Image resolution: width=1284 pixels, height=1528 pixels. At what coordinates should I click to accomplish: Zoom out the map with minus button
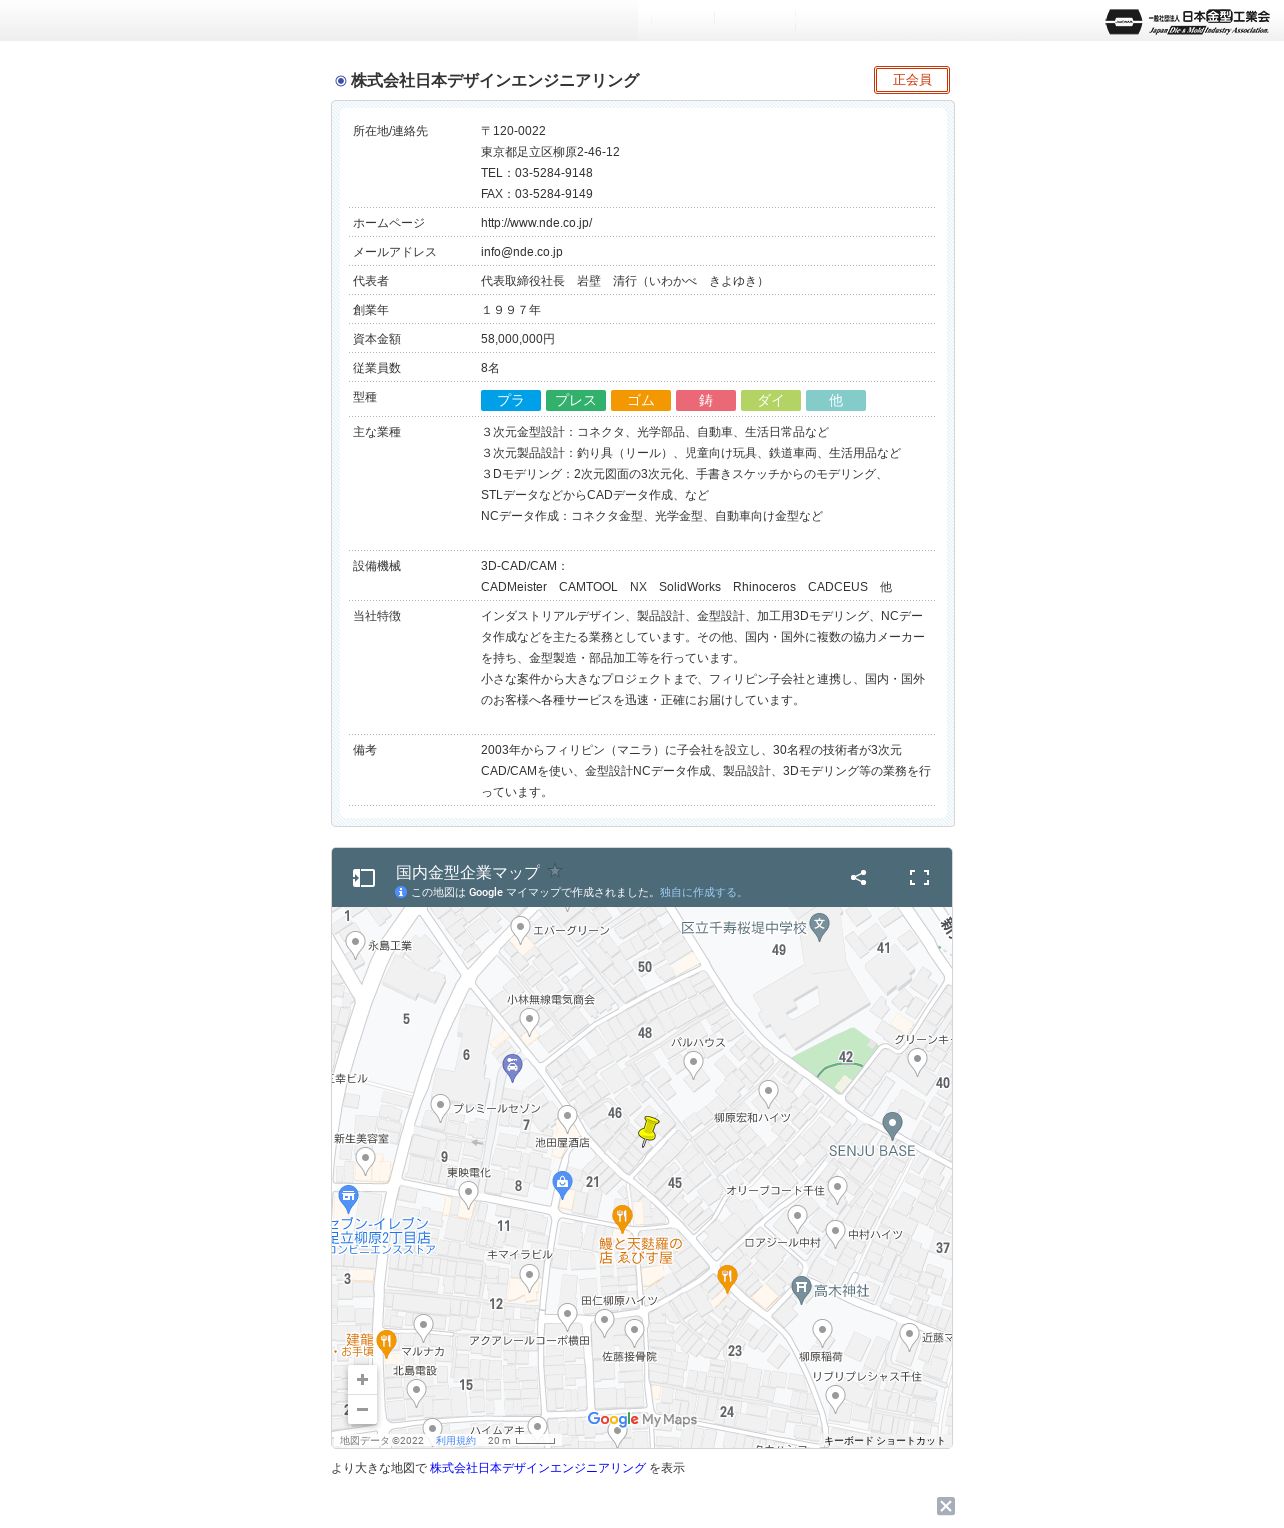point(362,1409)
